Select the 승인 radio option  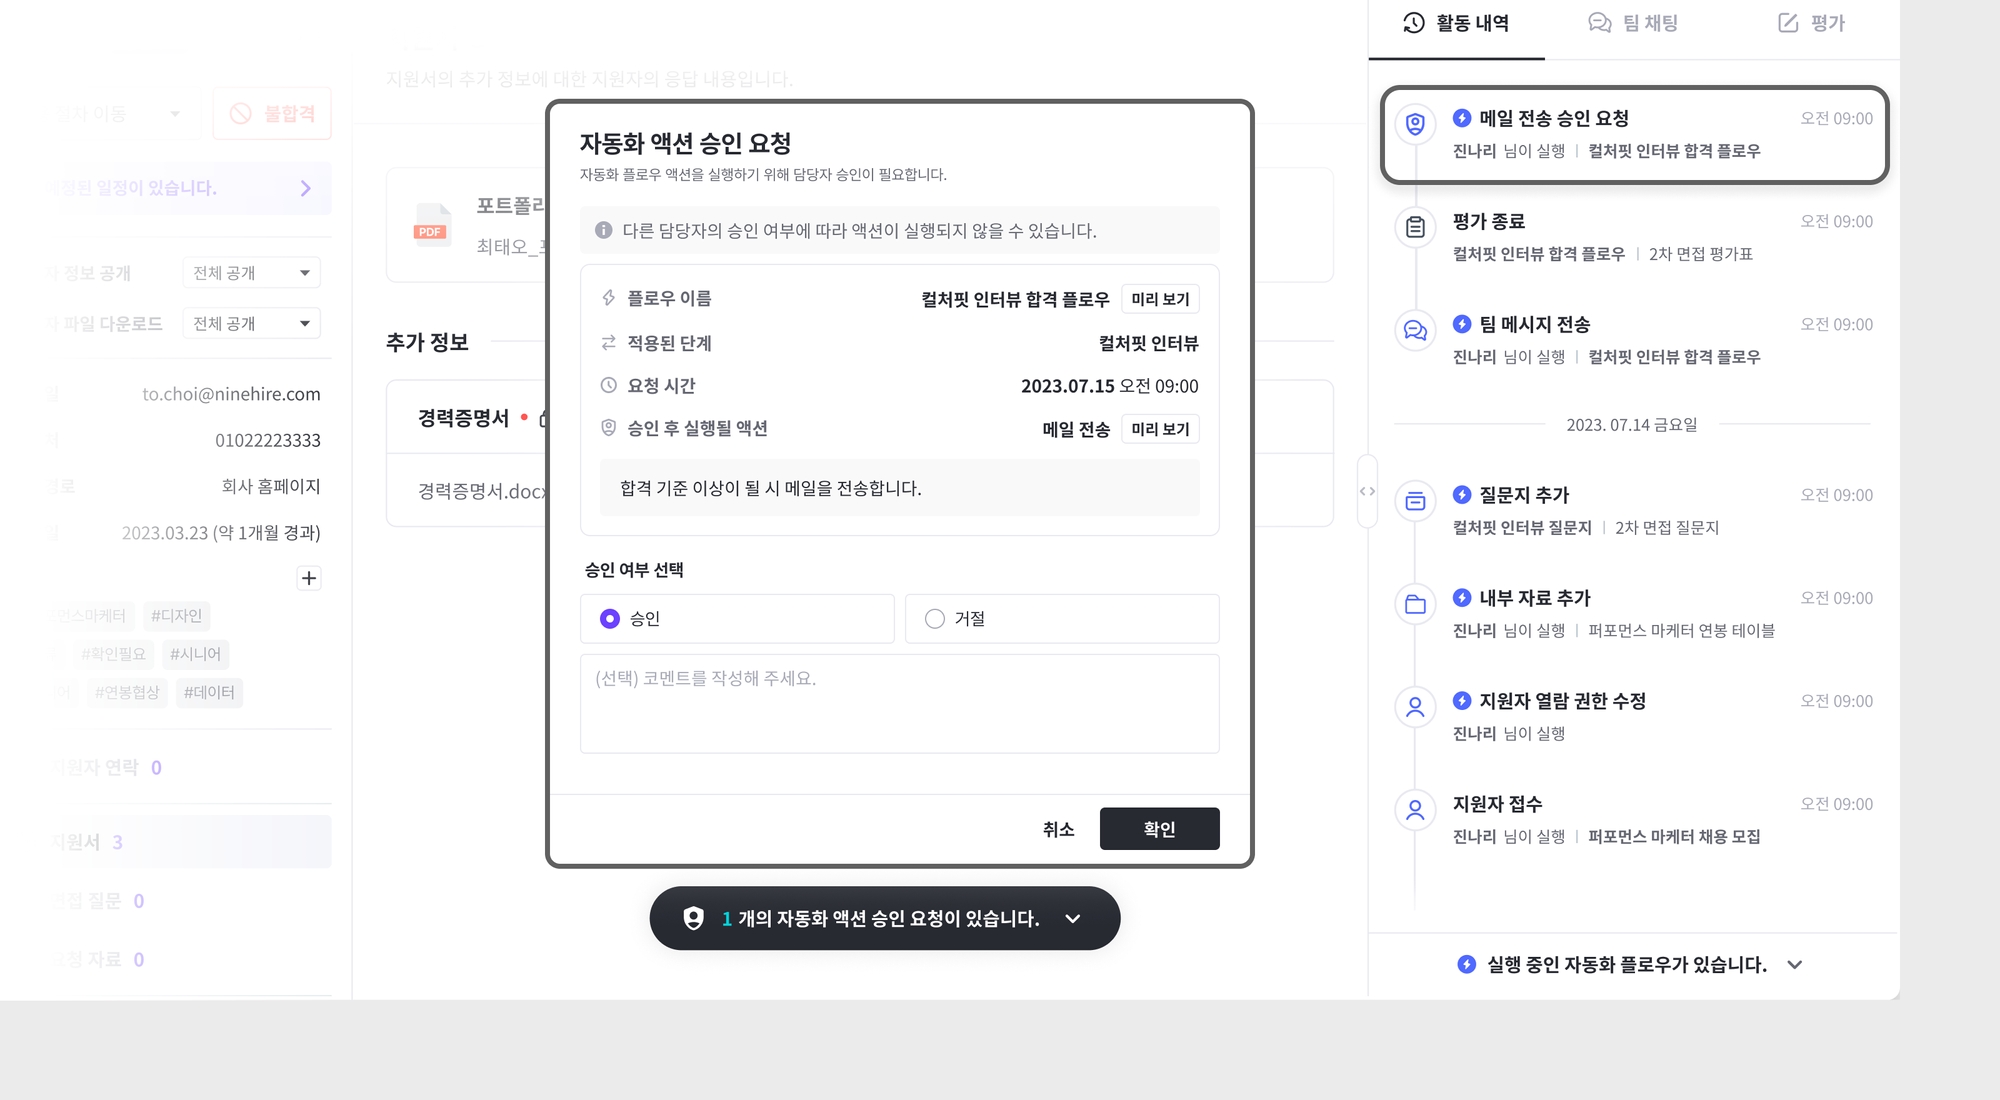point(610,619)
